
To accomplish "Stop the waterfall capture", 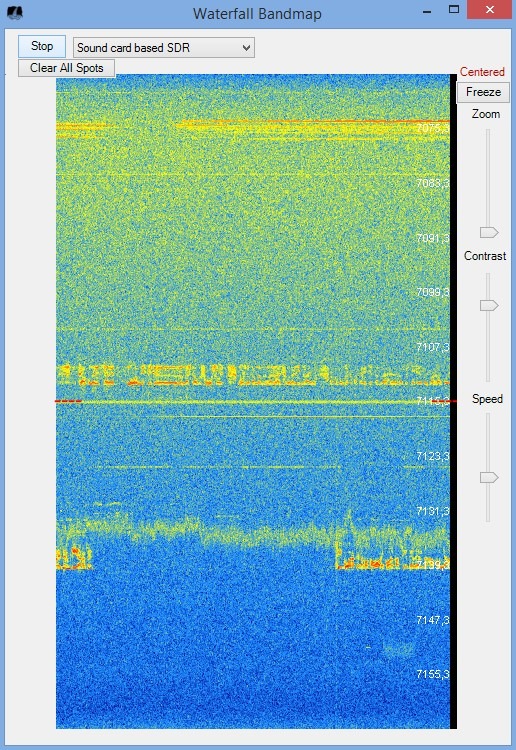I will tap(42, 46).
